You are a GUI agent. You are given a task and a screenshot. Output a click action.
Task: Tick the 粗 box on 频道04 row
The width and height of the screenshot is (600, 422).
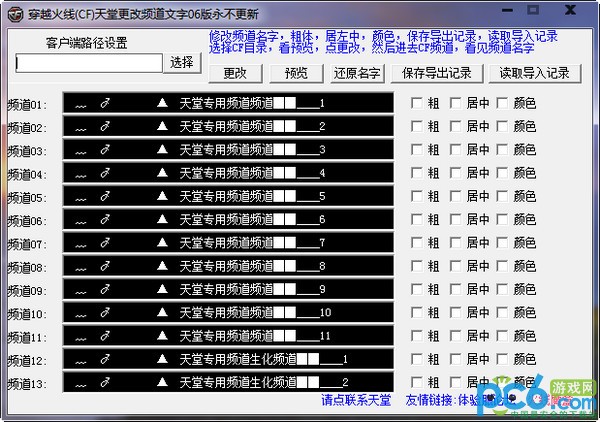pyautogui.click(x=417, y=173)
